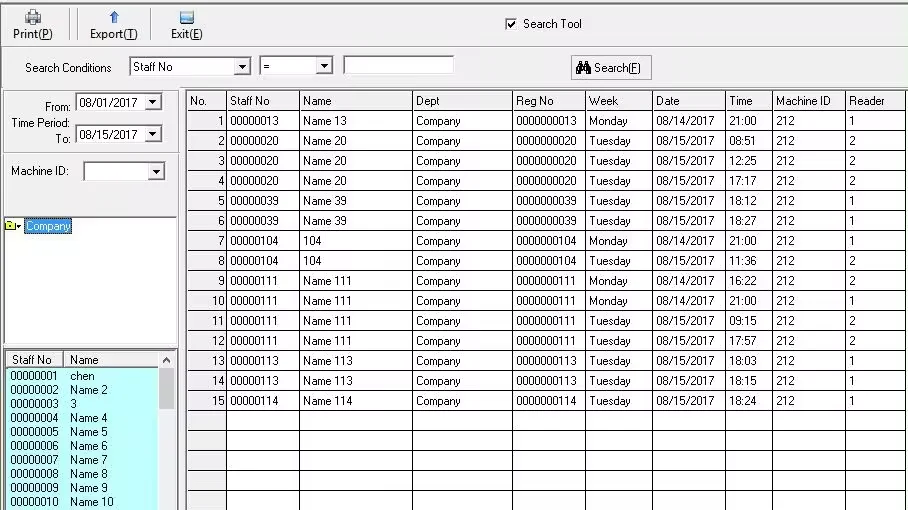This screenshot has height=510, width=908.
Task: Click the 17:57 time cell
Action: point(749,340)
